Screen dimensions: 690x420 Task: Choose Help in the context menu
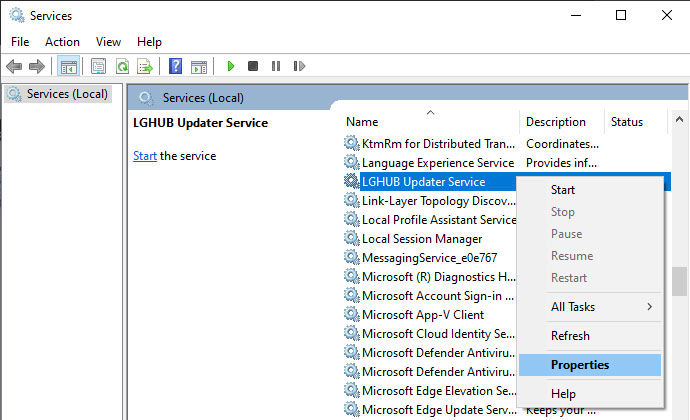590,394
